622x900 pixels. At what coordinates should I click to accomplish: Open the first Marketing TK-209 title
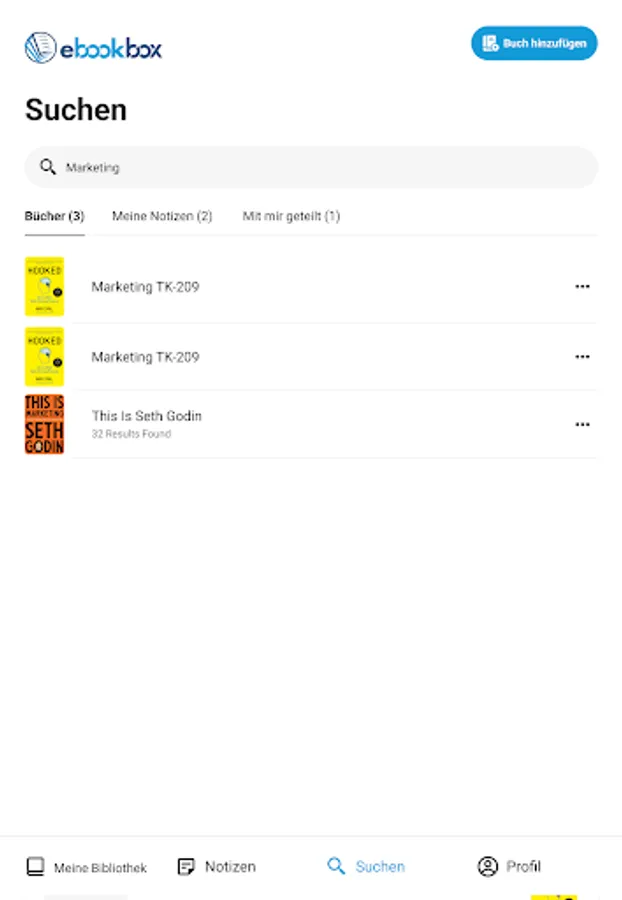click(x=145, y=287)
